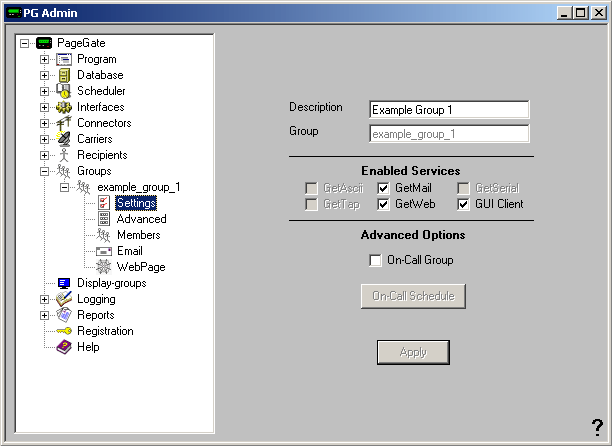Image resolution: width=612 pixels, height=446 pixels.
Task: Collapse the Groups node
Action: point(44,171)
